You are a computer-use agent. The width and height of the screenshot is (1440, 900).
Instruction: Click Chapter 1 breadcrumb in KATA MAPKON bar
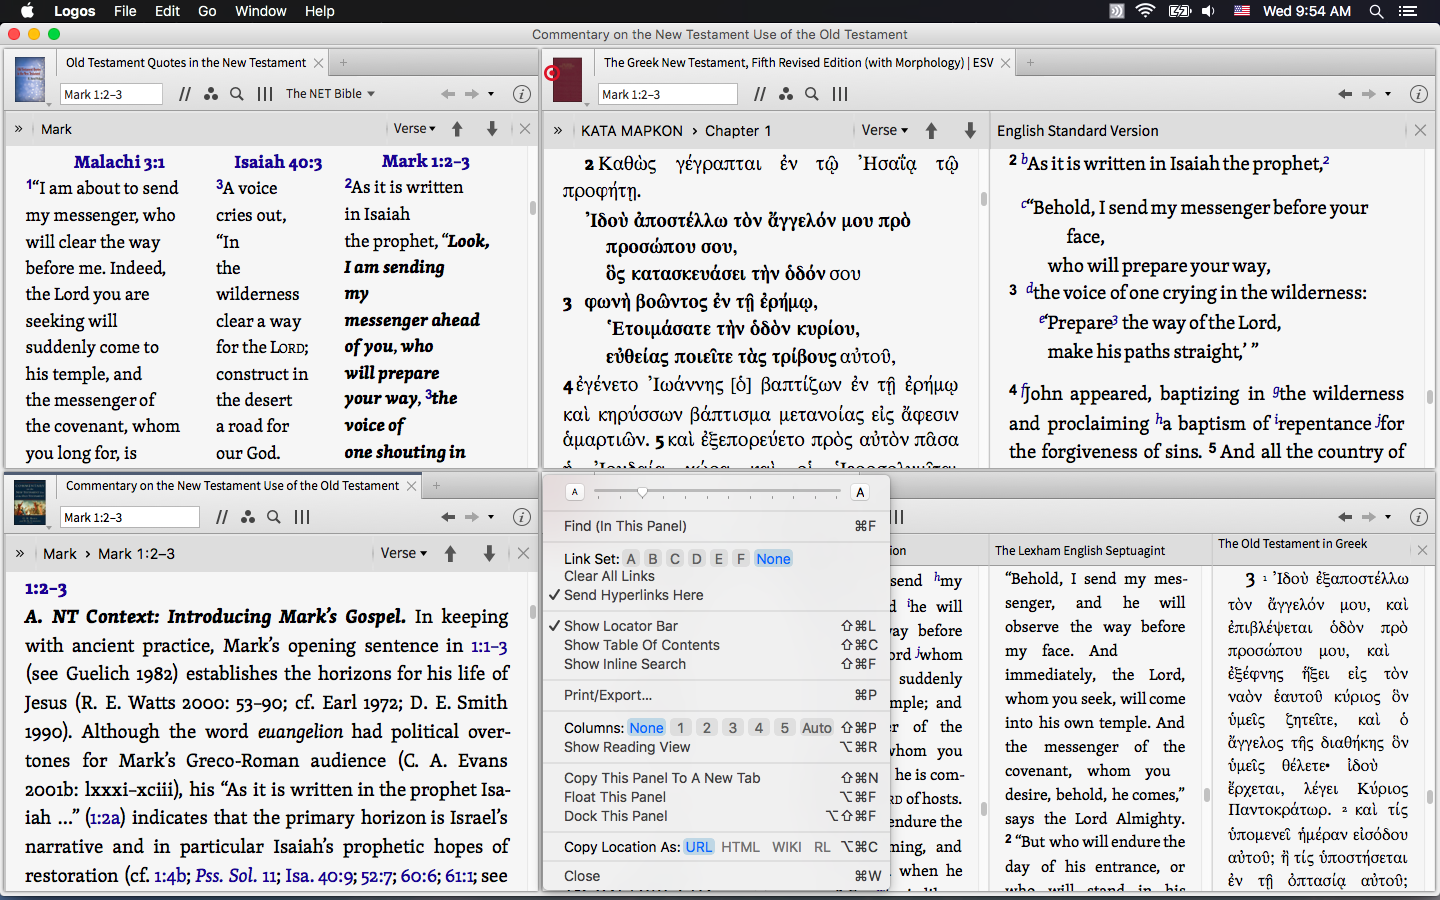point(738,131)
